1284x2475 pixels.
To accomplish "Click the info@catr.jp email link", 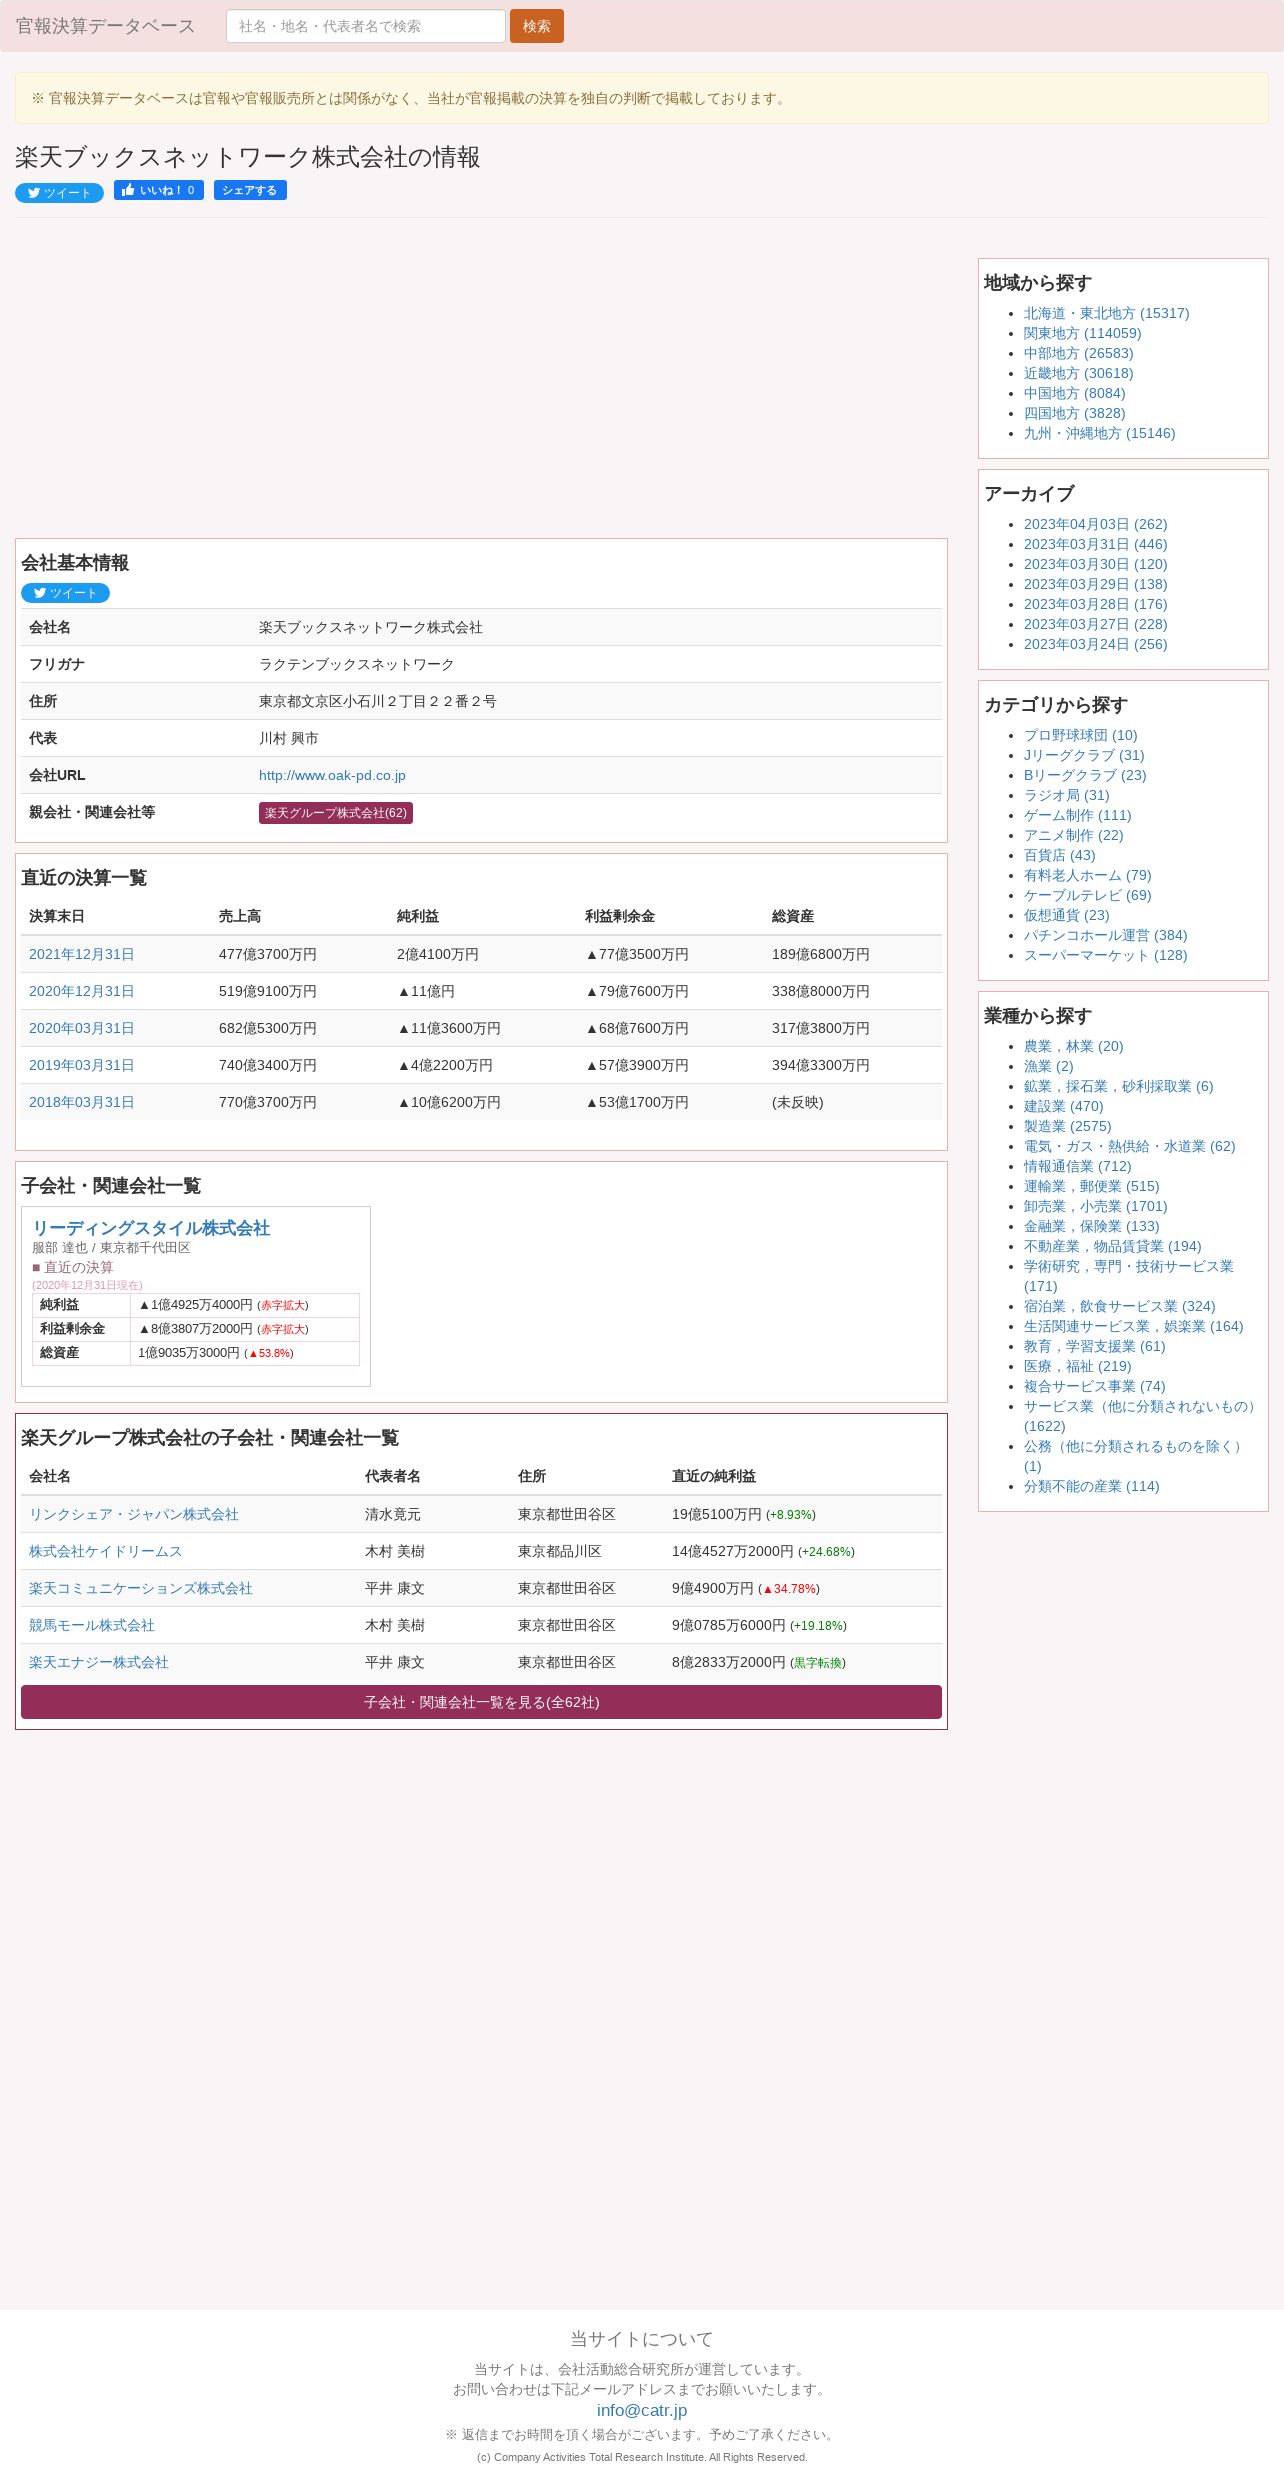I will coord(642,2410).
